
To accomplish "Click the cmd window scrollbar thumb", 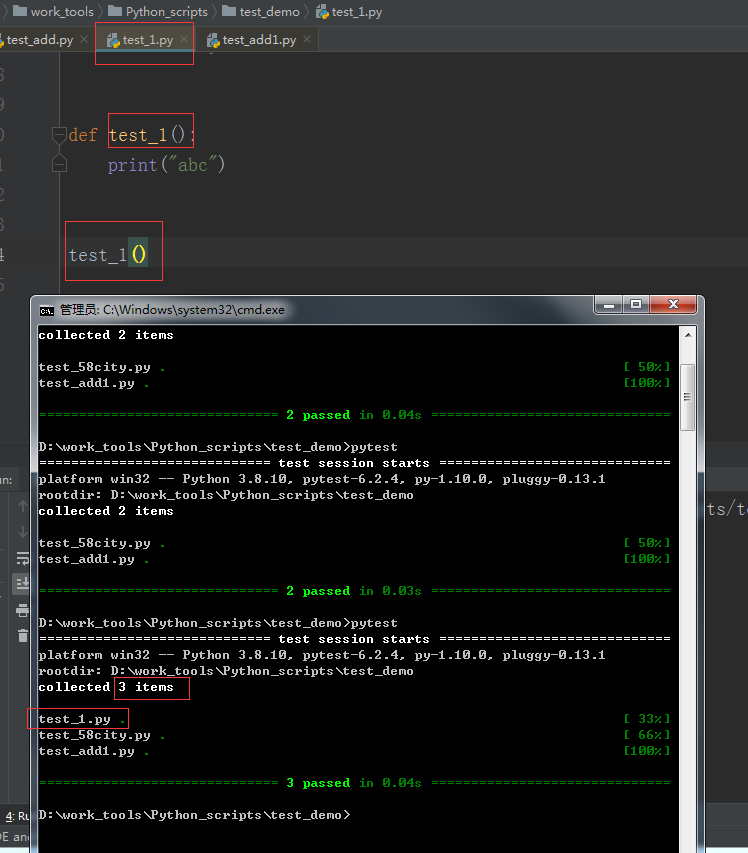I will 688,397.
